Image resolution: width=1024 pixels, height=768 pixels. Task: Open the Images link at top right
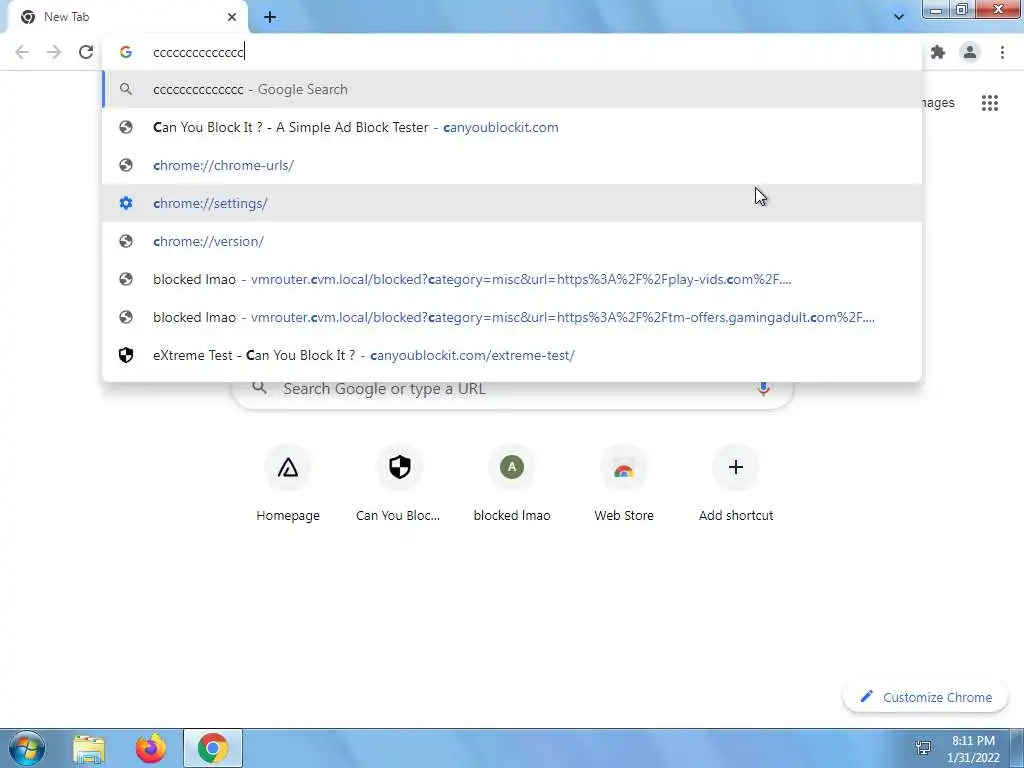click(938, 103)
